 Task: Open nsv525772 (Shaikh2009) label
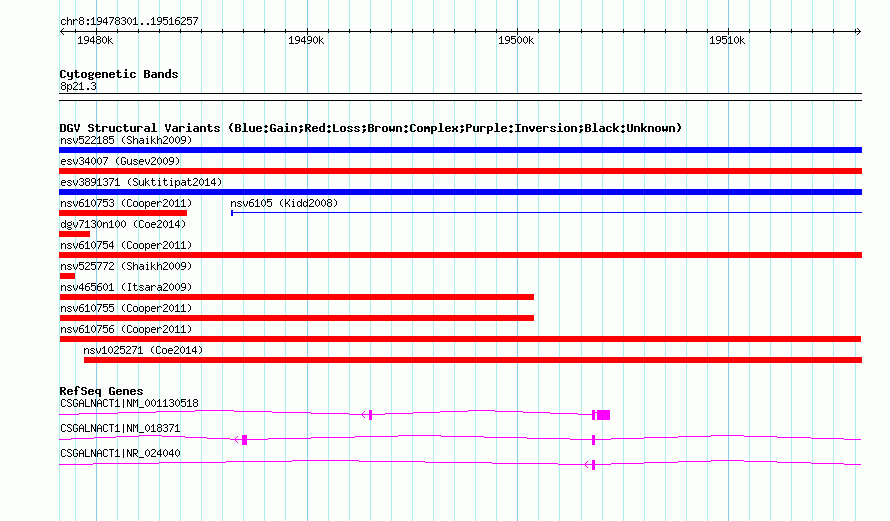[126, 266]
